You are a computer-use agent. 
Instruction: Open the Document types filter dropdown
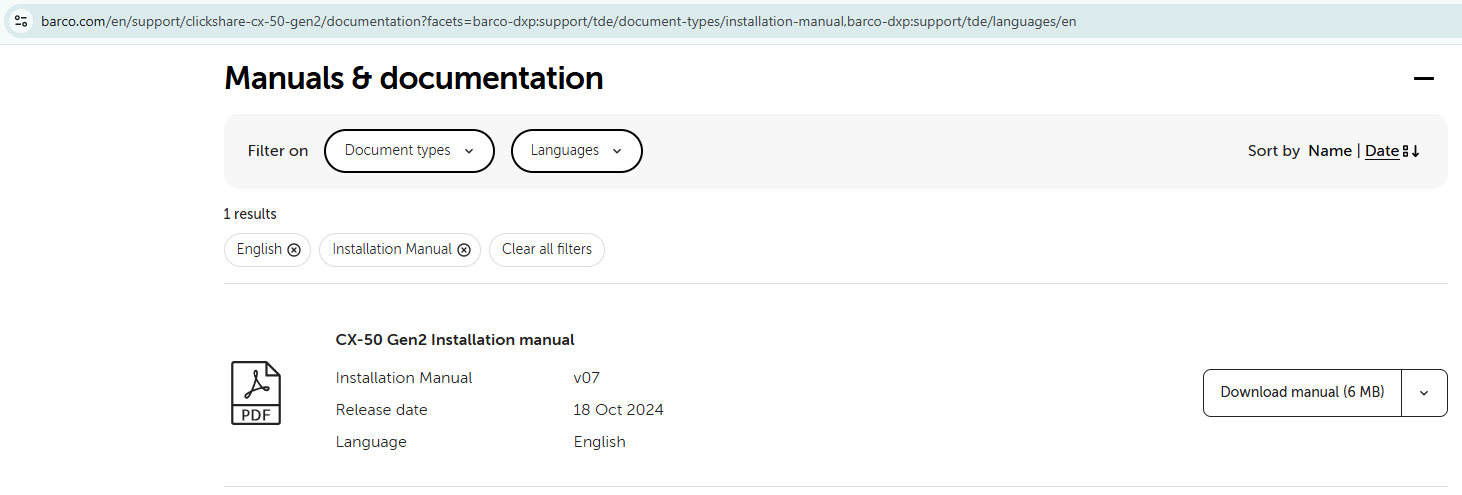[x=409, y=151]
